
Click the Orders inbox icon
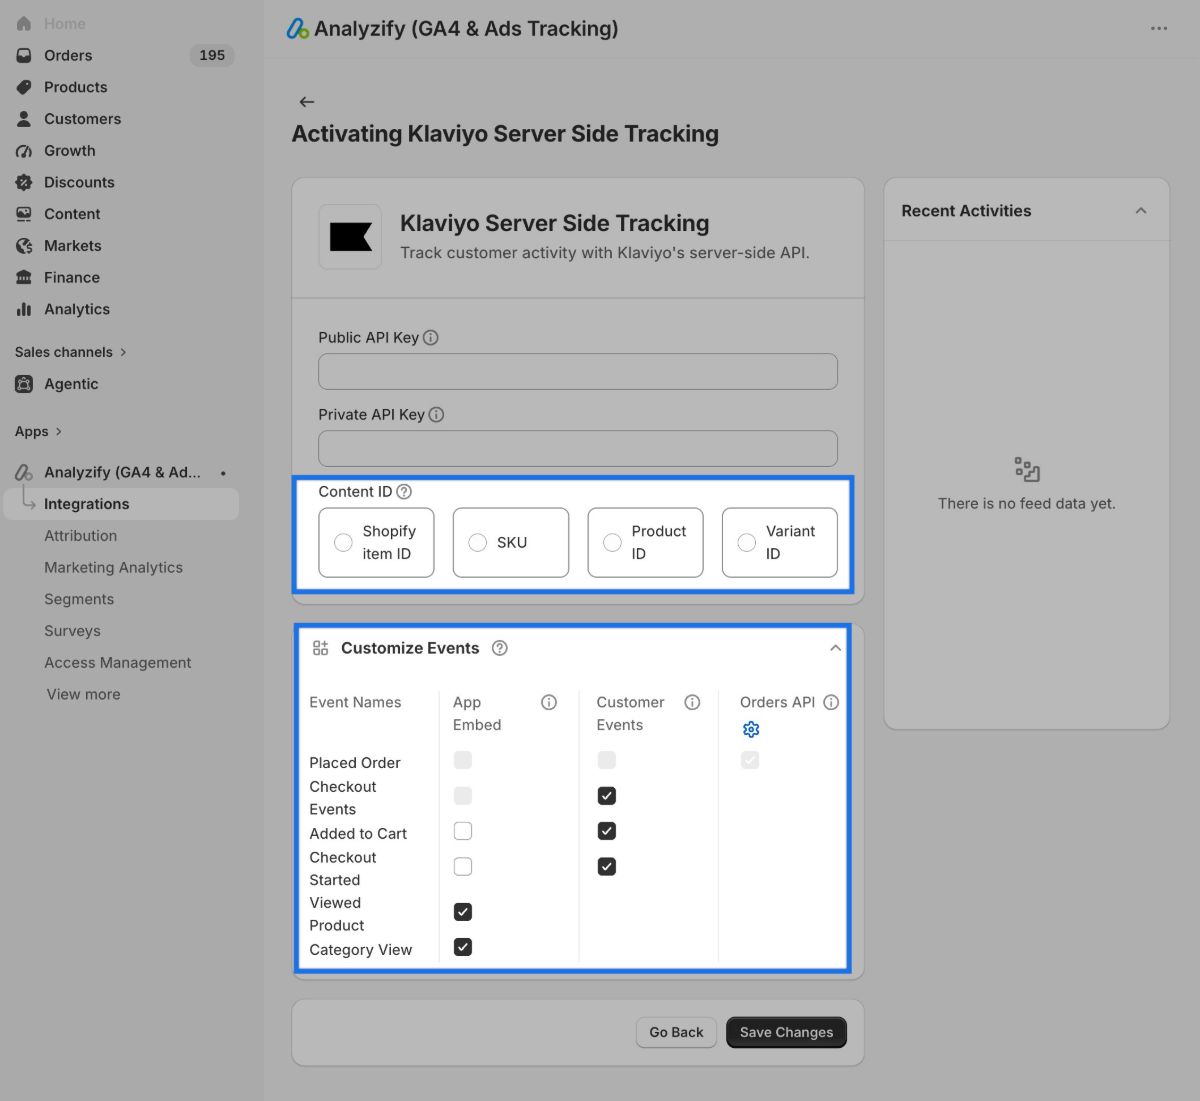[24, 55]
